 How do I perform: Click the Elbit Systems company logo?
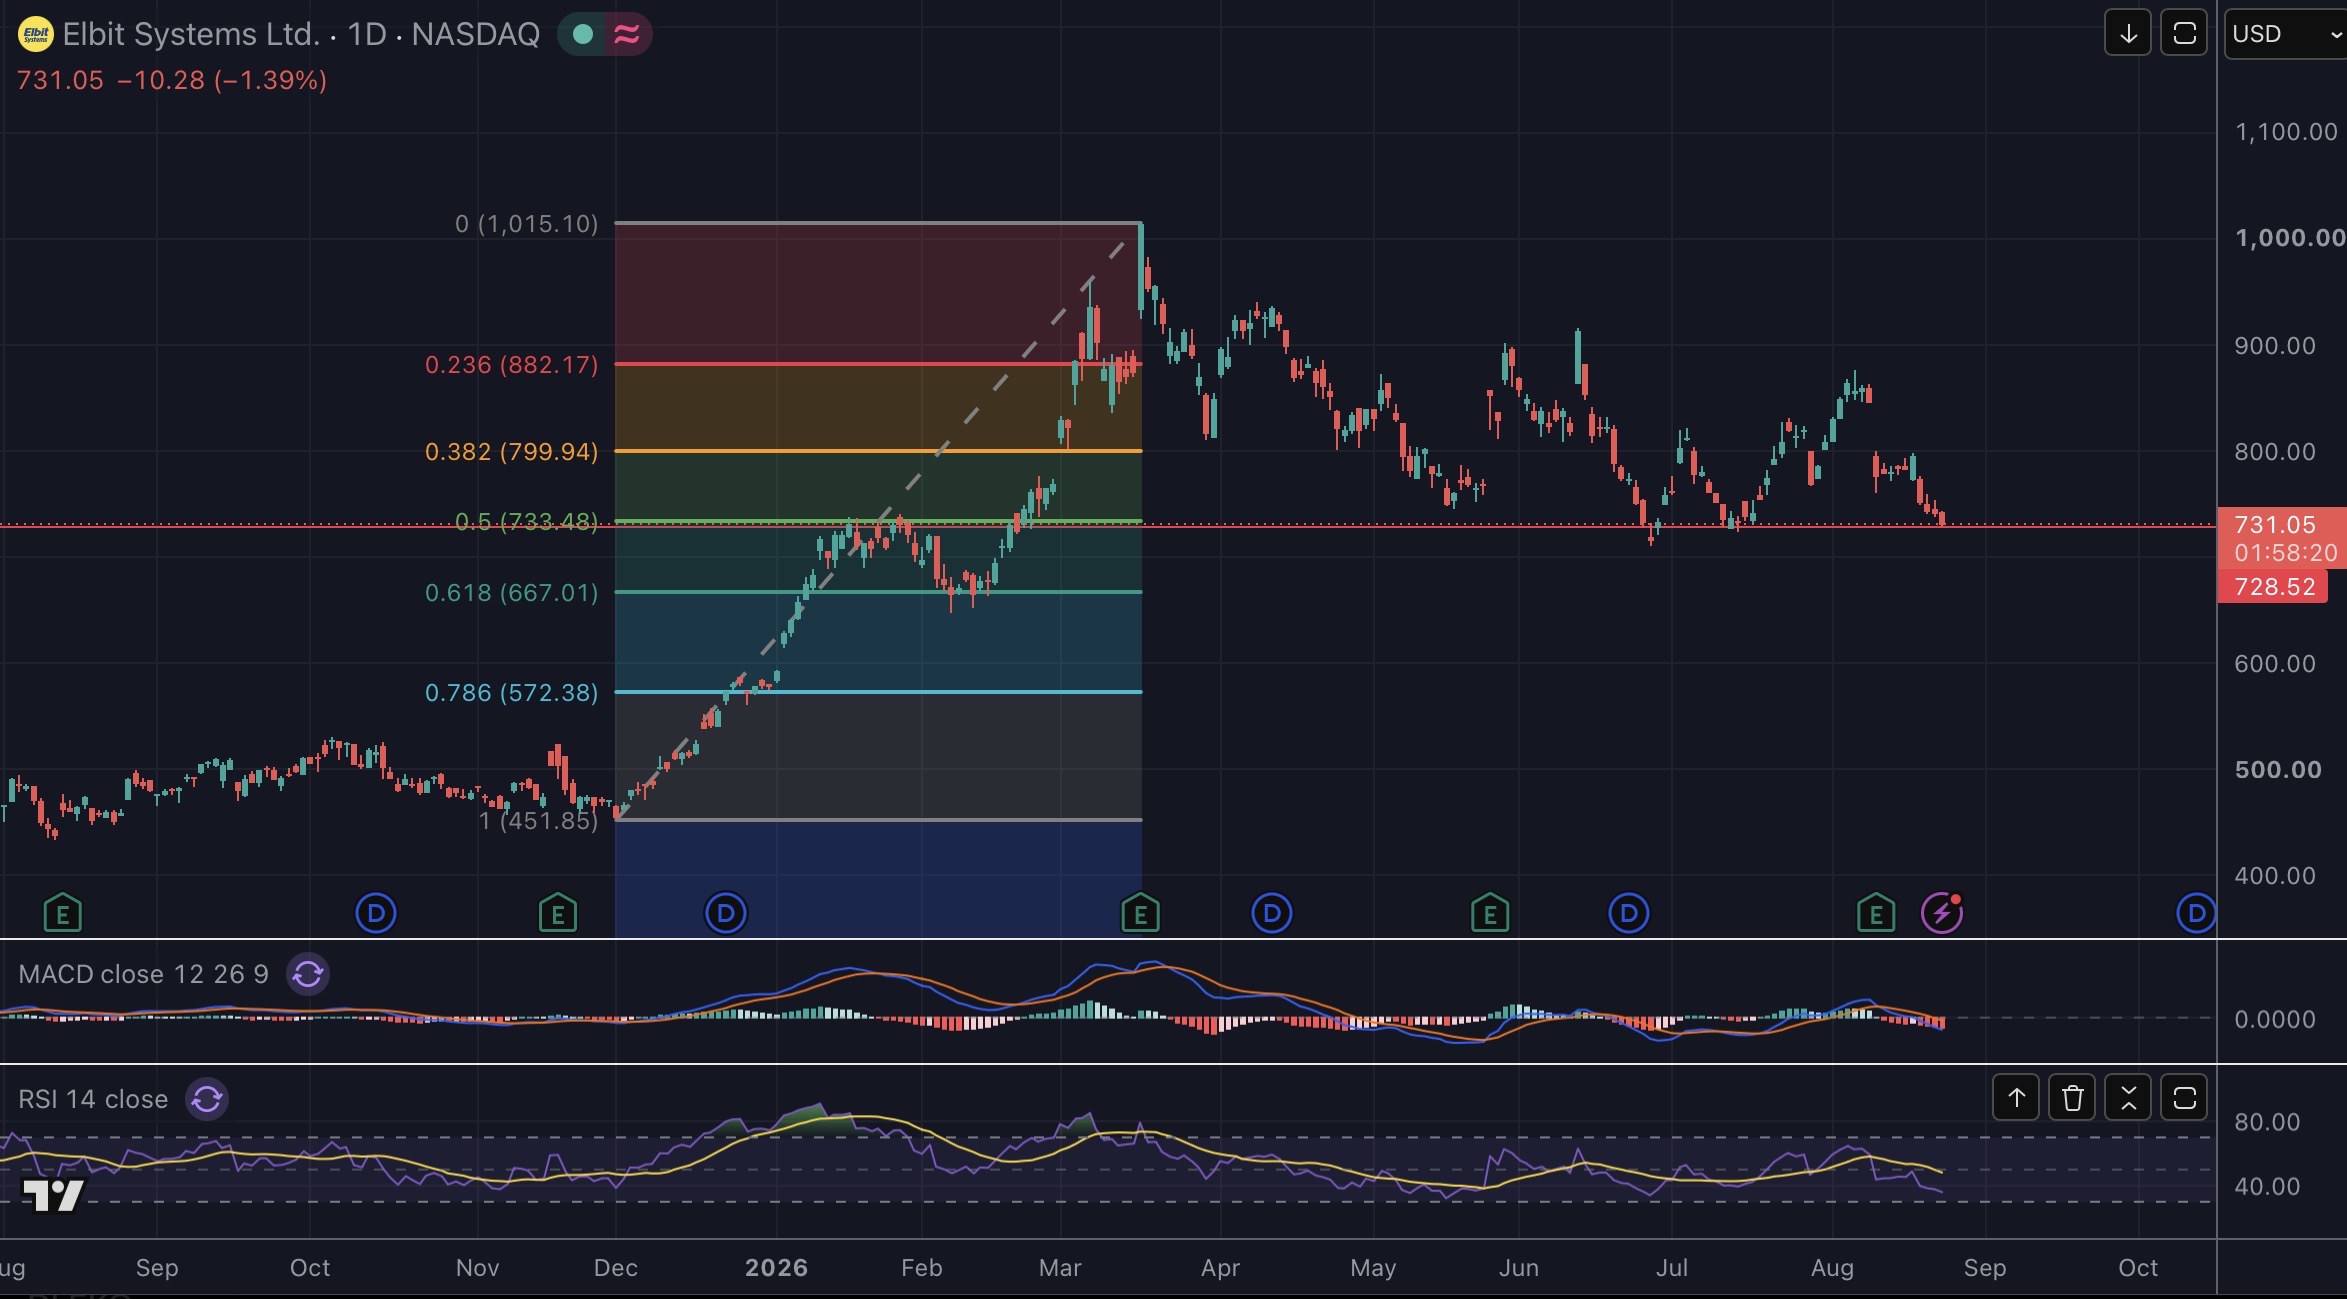(x=35, y=35)
